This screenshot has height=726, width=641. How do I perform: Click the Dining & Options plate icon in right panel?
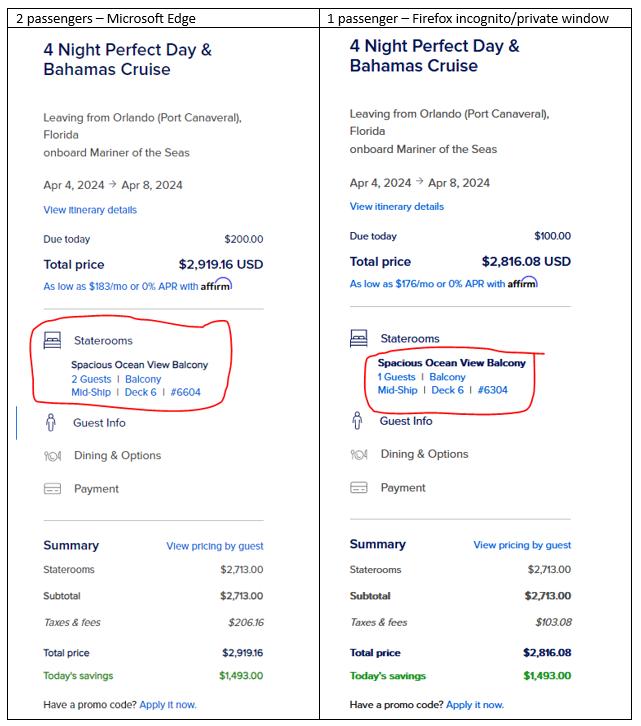(359, 455)
